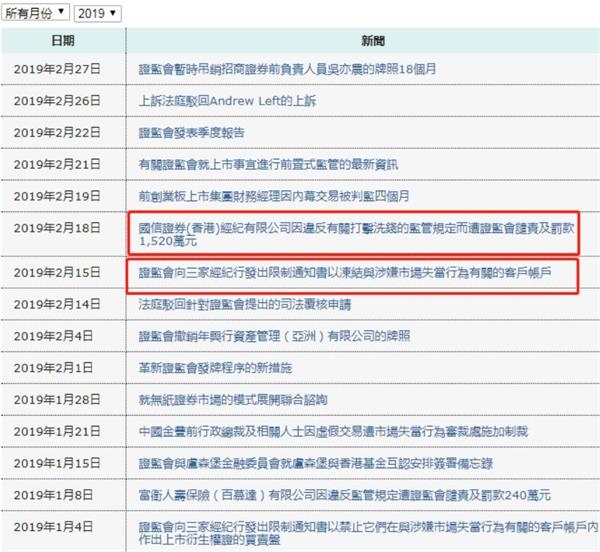
Task: Open the Andrew Left appeal dismissed news
Action: click(x=227, y=101)
